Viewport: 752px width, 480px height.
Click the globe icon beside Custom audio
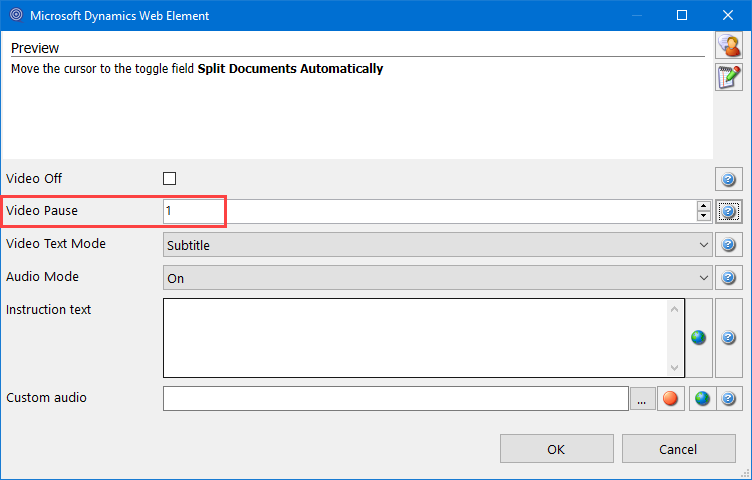702,398
